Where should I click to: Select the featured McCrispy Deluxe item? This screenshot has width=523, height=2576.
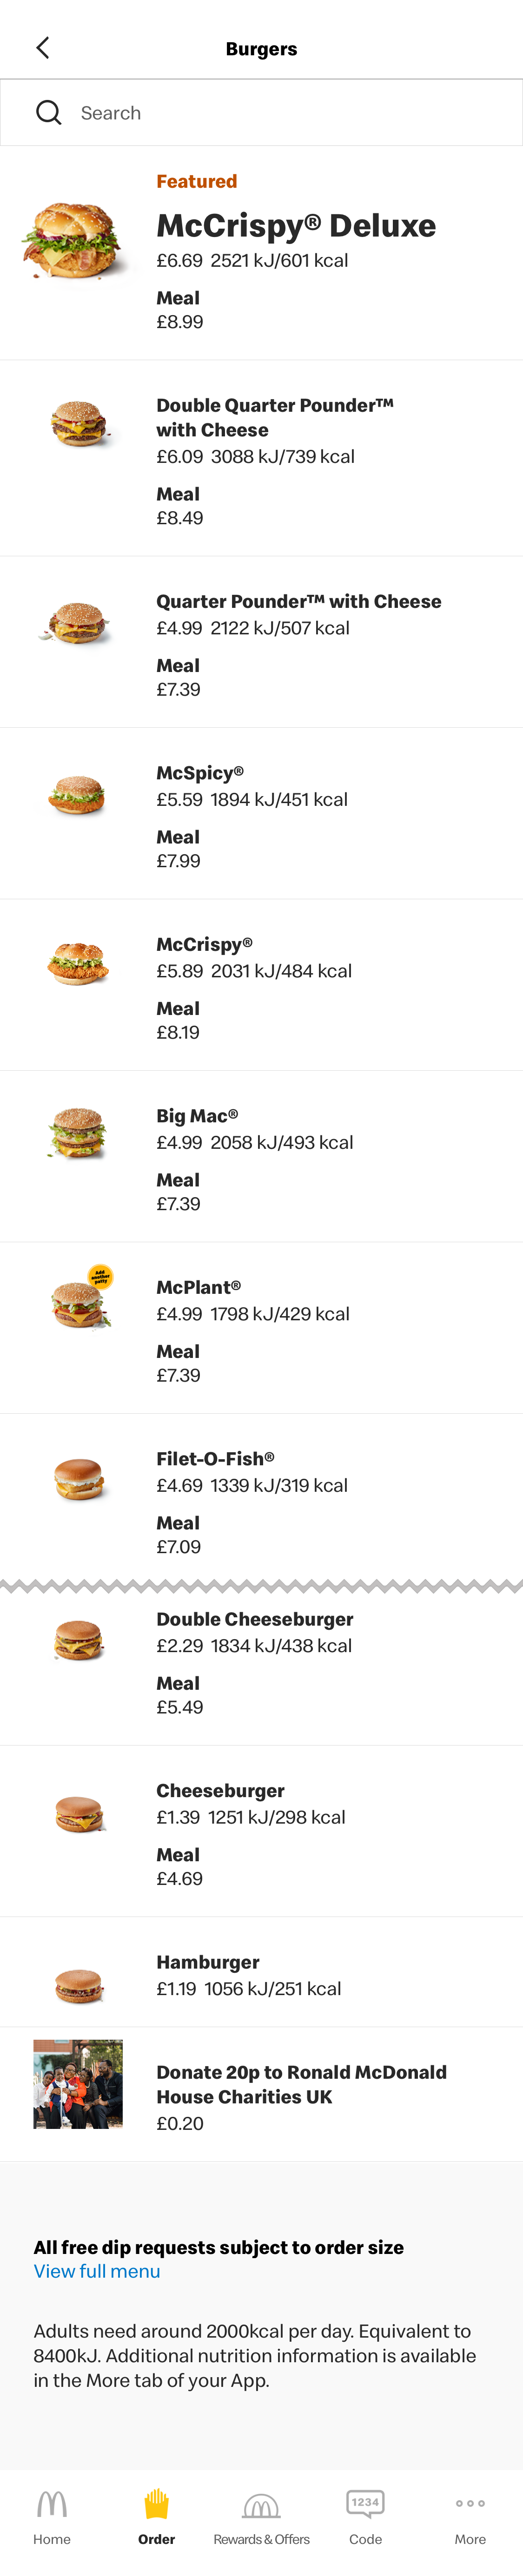(x=296, y=226)
